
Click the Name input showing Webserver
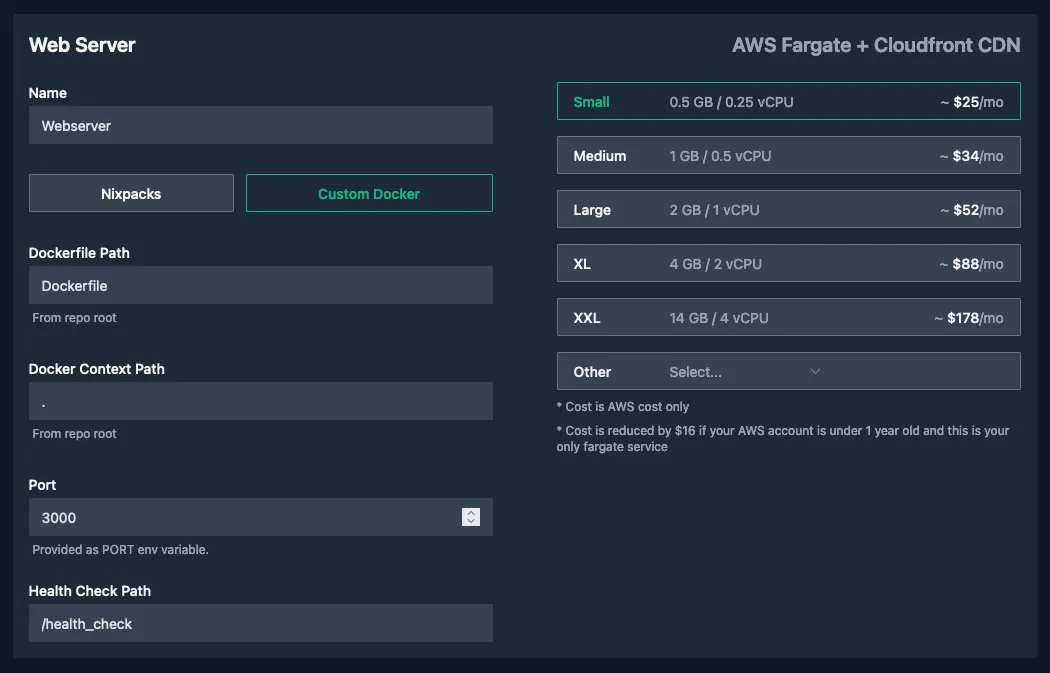[x=260, y=125]
